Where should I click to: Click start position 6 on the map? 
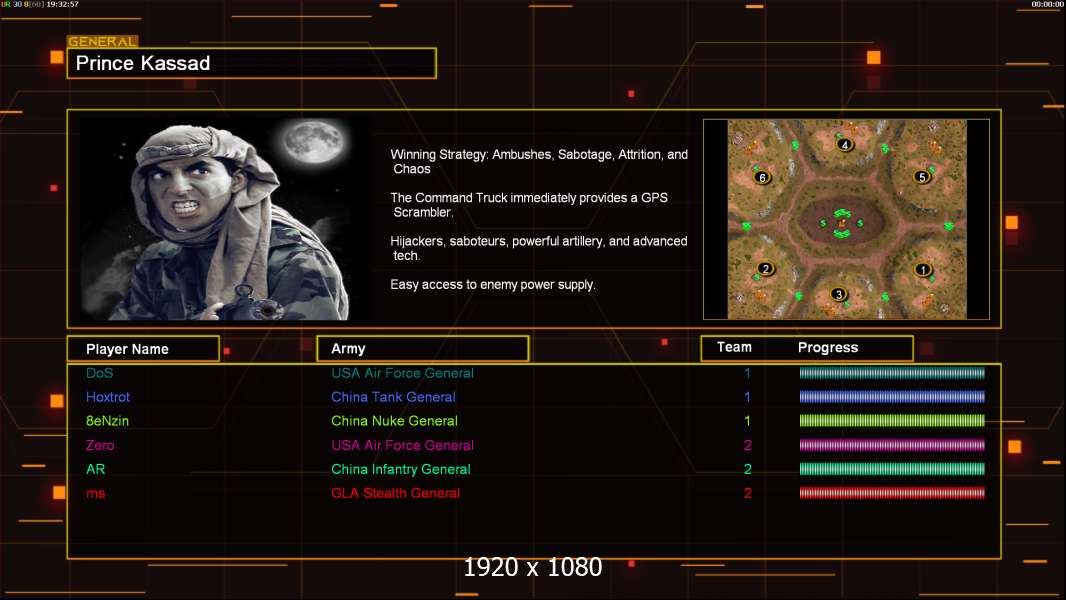tap(762, 177)
